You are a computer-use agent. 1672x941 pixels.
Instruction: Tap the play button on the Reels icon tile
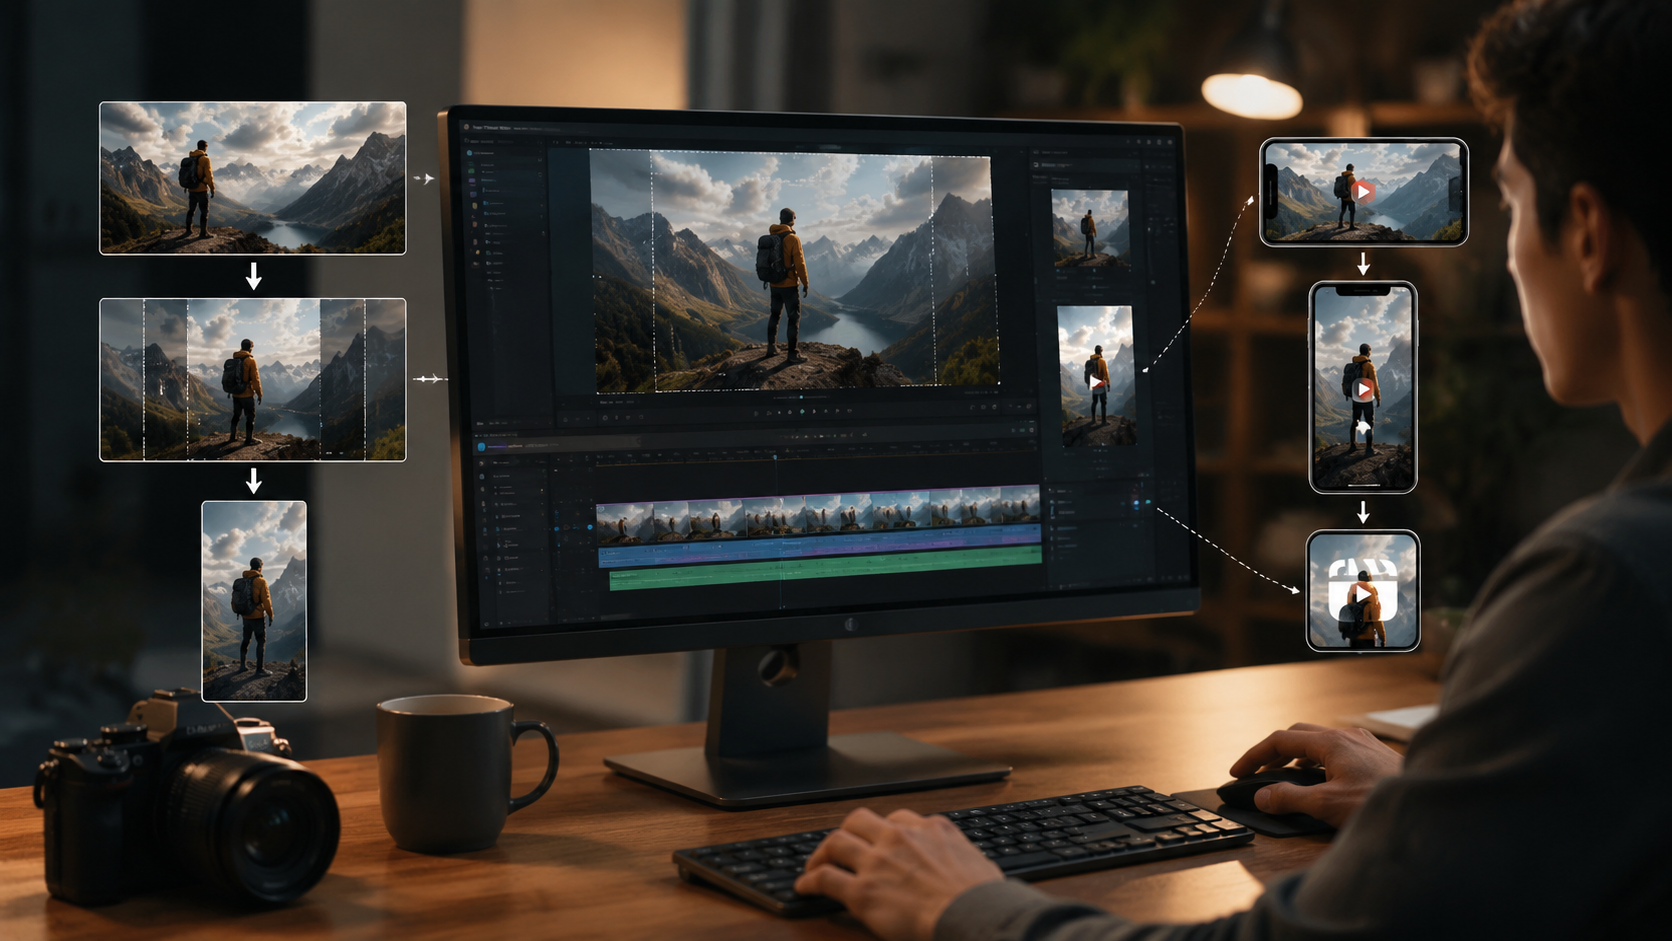tap(1363, 594)
